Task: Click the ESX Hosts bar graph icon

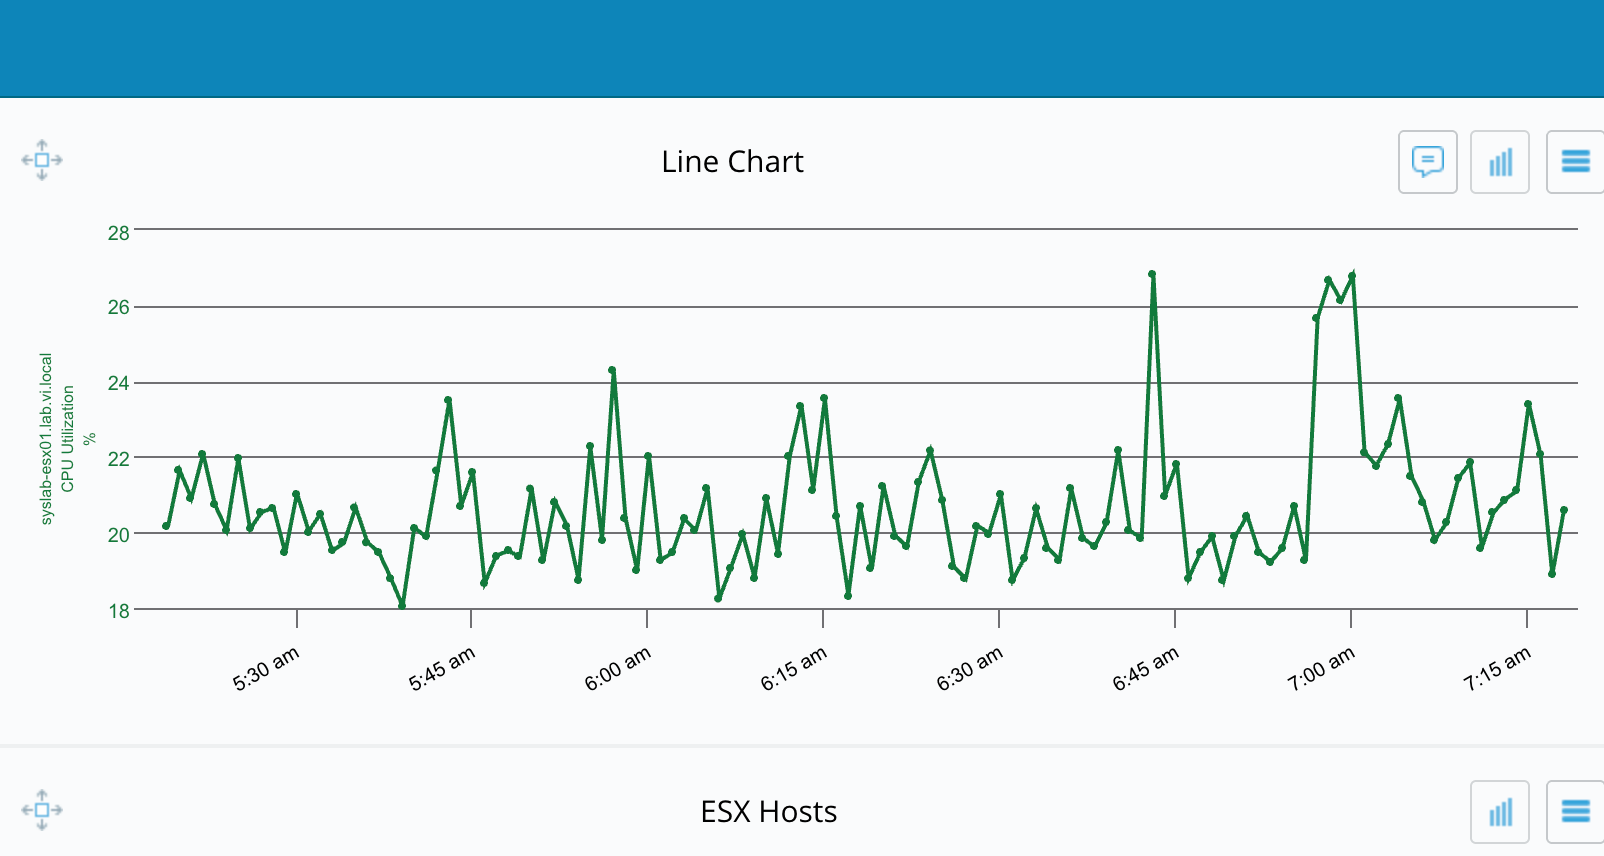Action: click(x=1500, y=812)
